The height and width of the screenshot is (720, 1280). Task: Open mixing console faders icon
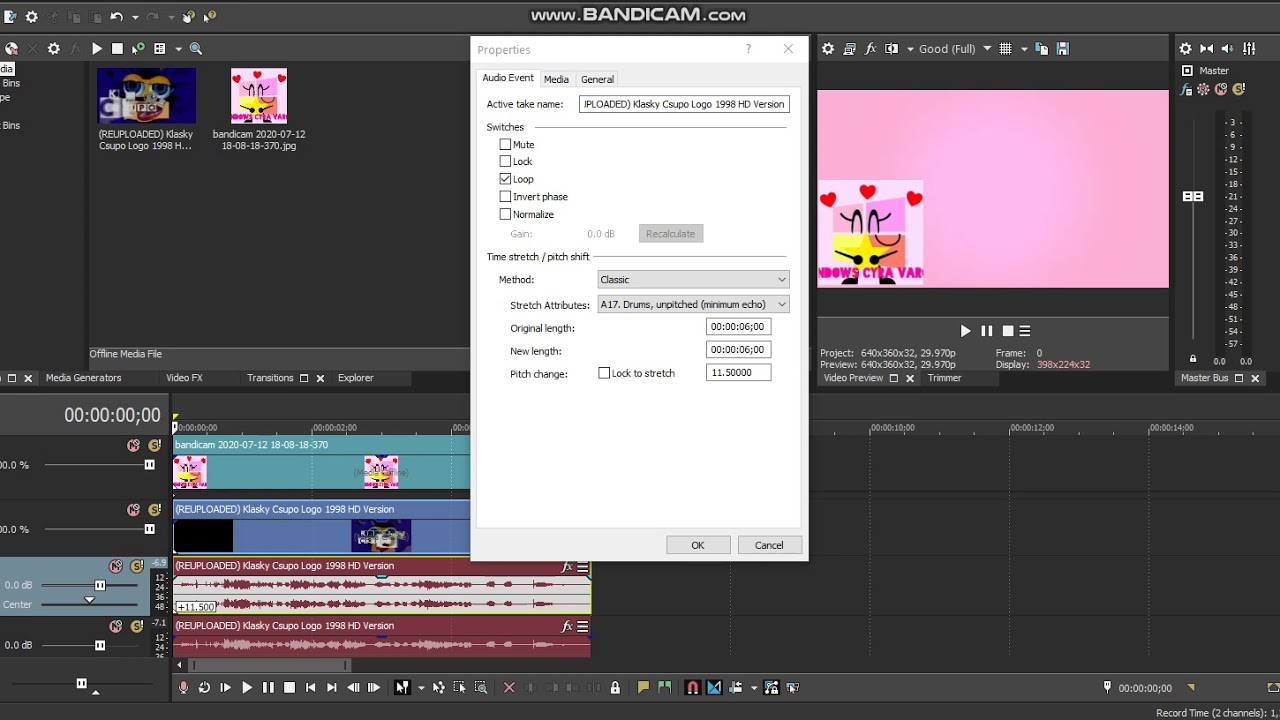tap(1249, 48)
